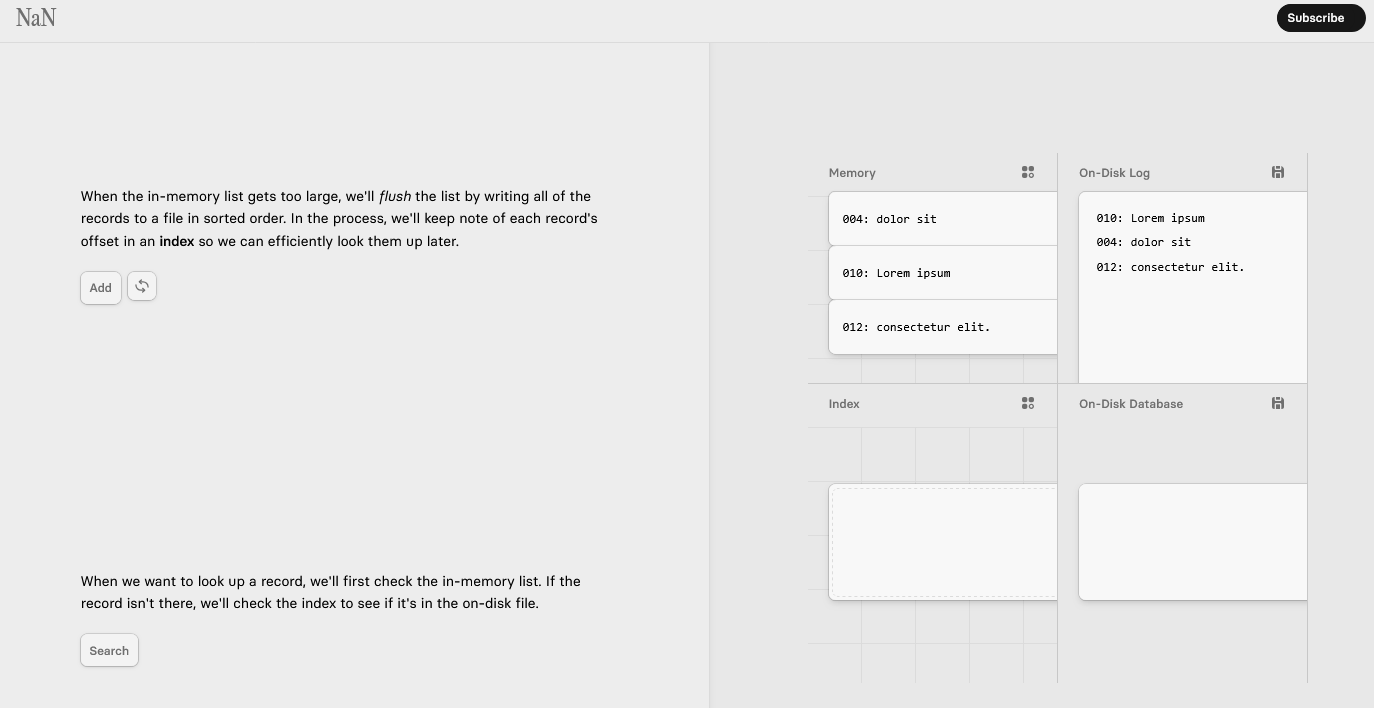This screenshot has height=708, width=1374.
Task: Click the NaN logo in the header
Action: pos(36,18)
